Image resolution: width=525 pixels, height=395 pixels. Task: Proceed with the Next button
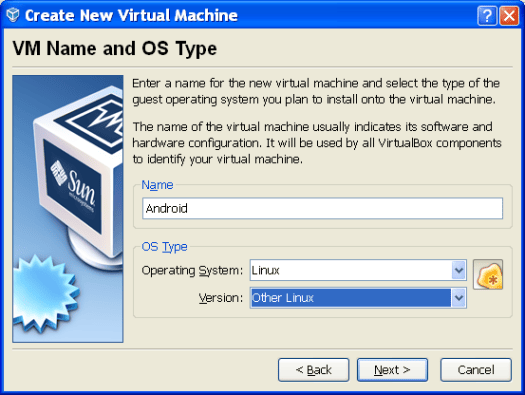392,370
